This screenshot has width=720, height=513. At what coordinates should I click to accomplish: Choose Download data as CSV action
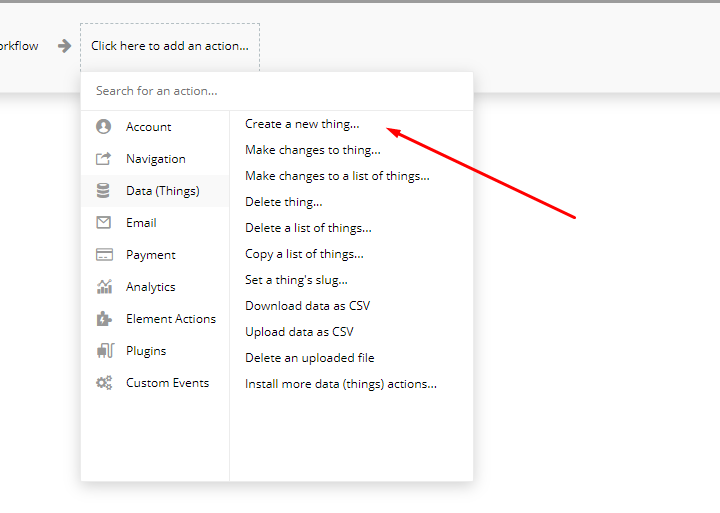pyautogui.click(x=307, y=306)
